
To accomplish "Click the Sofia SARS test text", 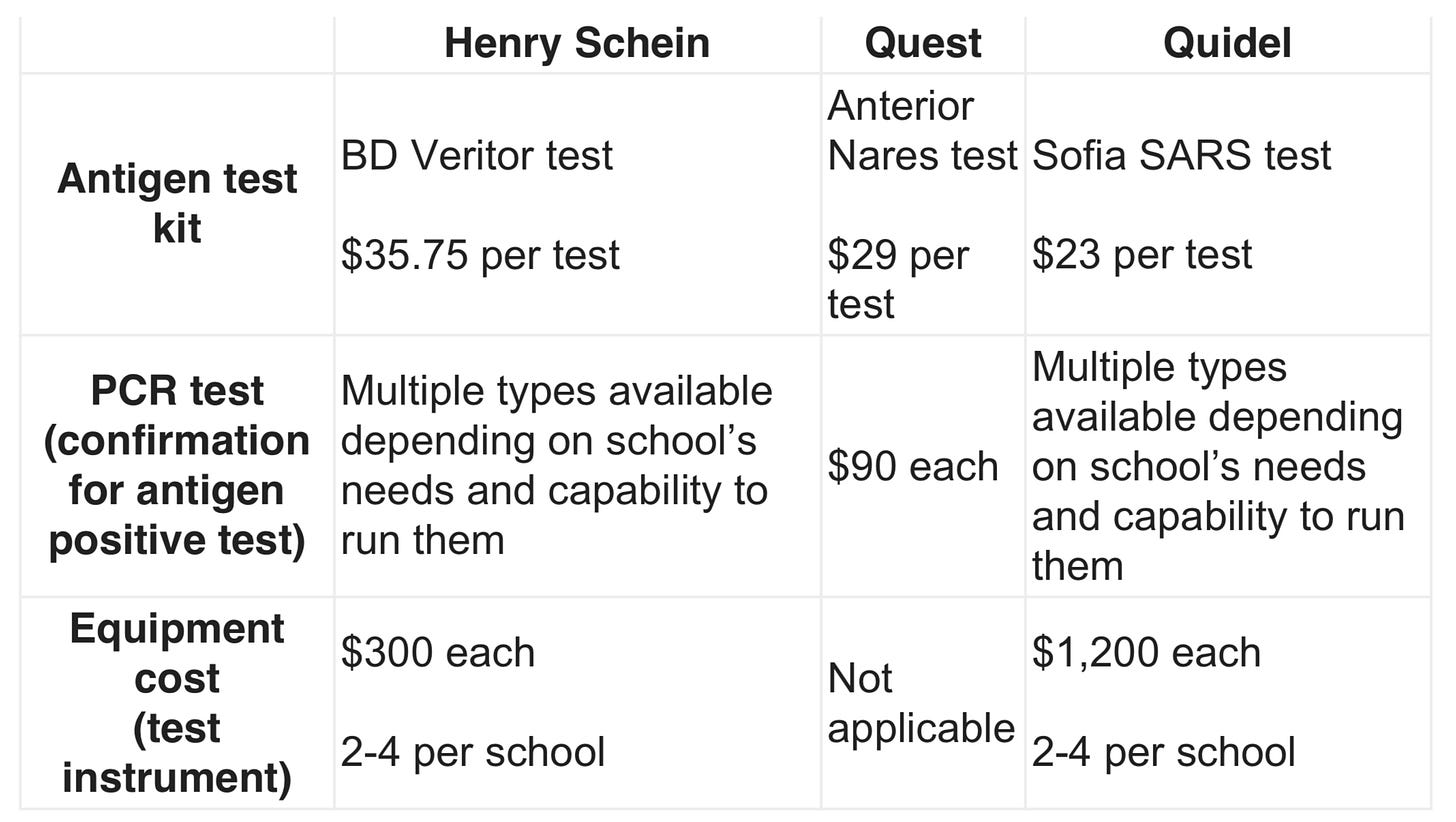I will 1181,155.
